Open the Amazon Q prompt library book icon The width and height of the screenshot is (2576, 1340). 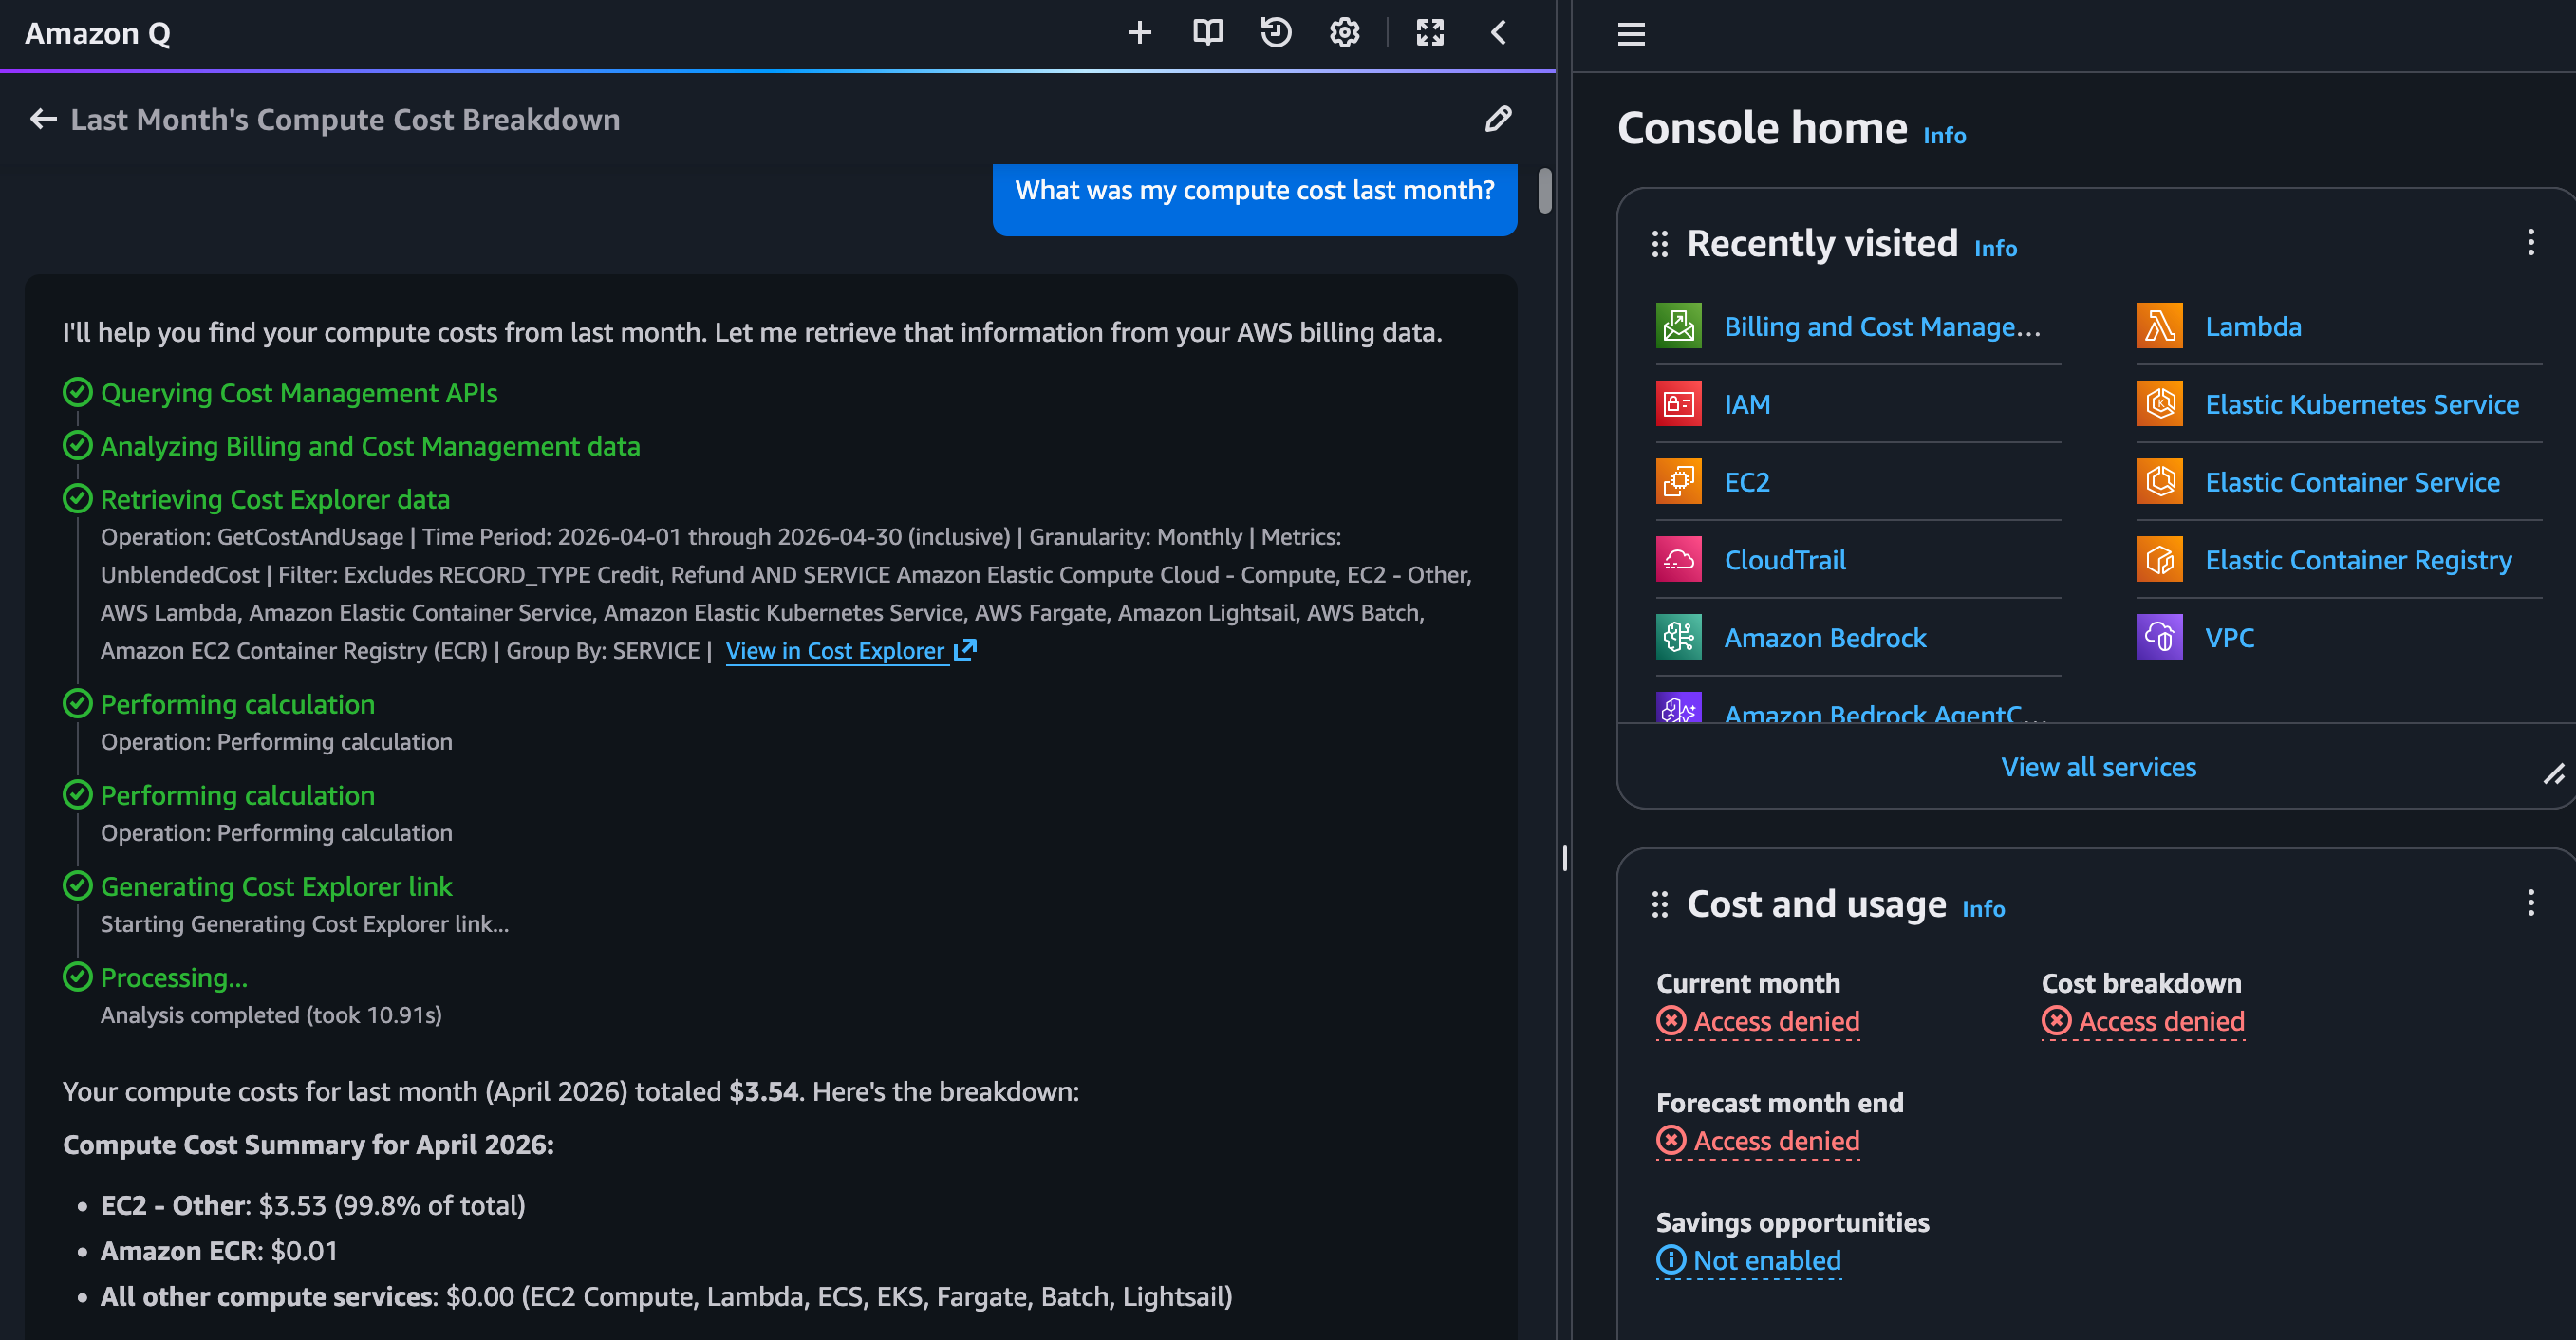1207,33
